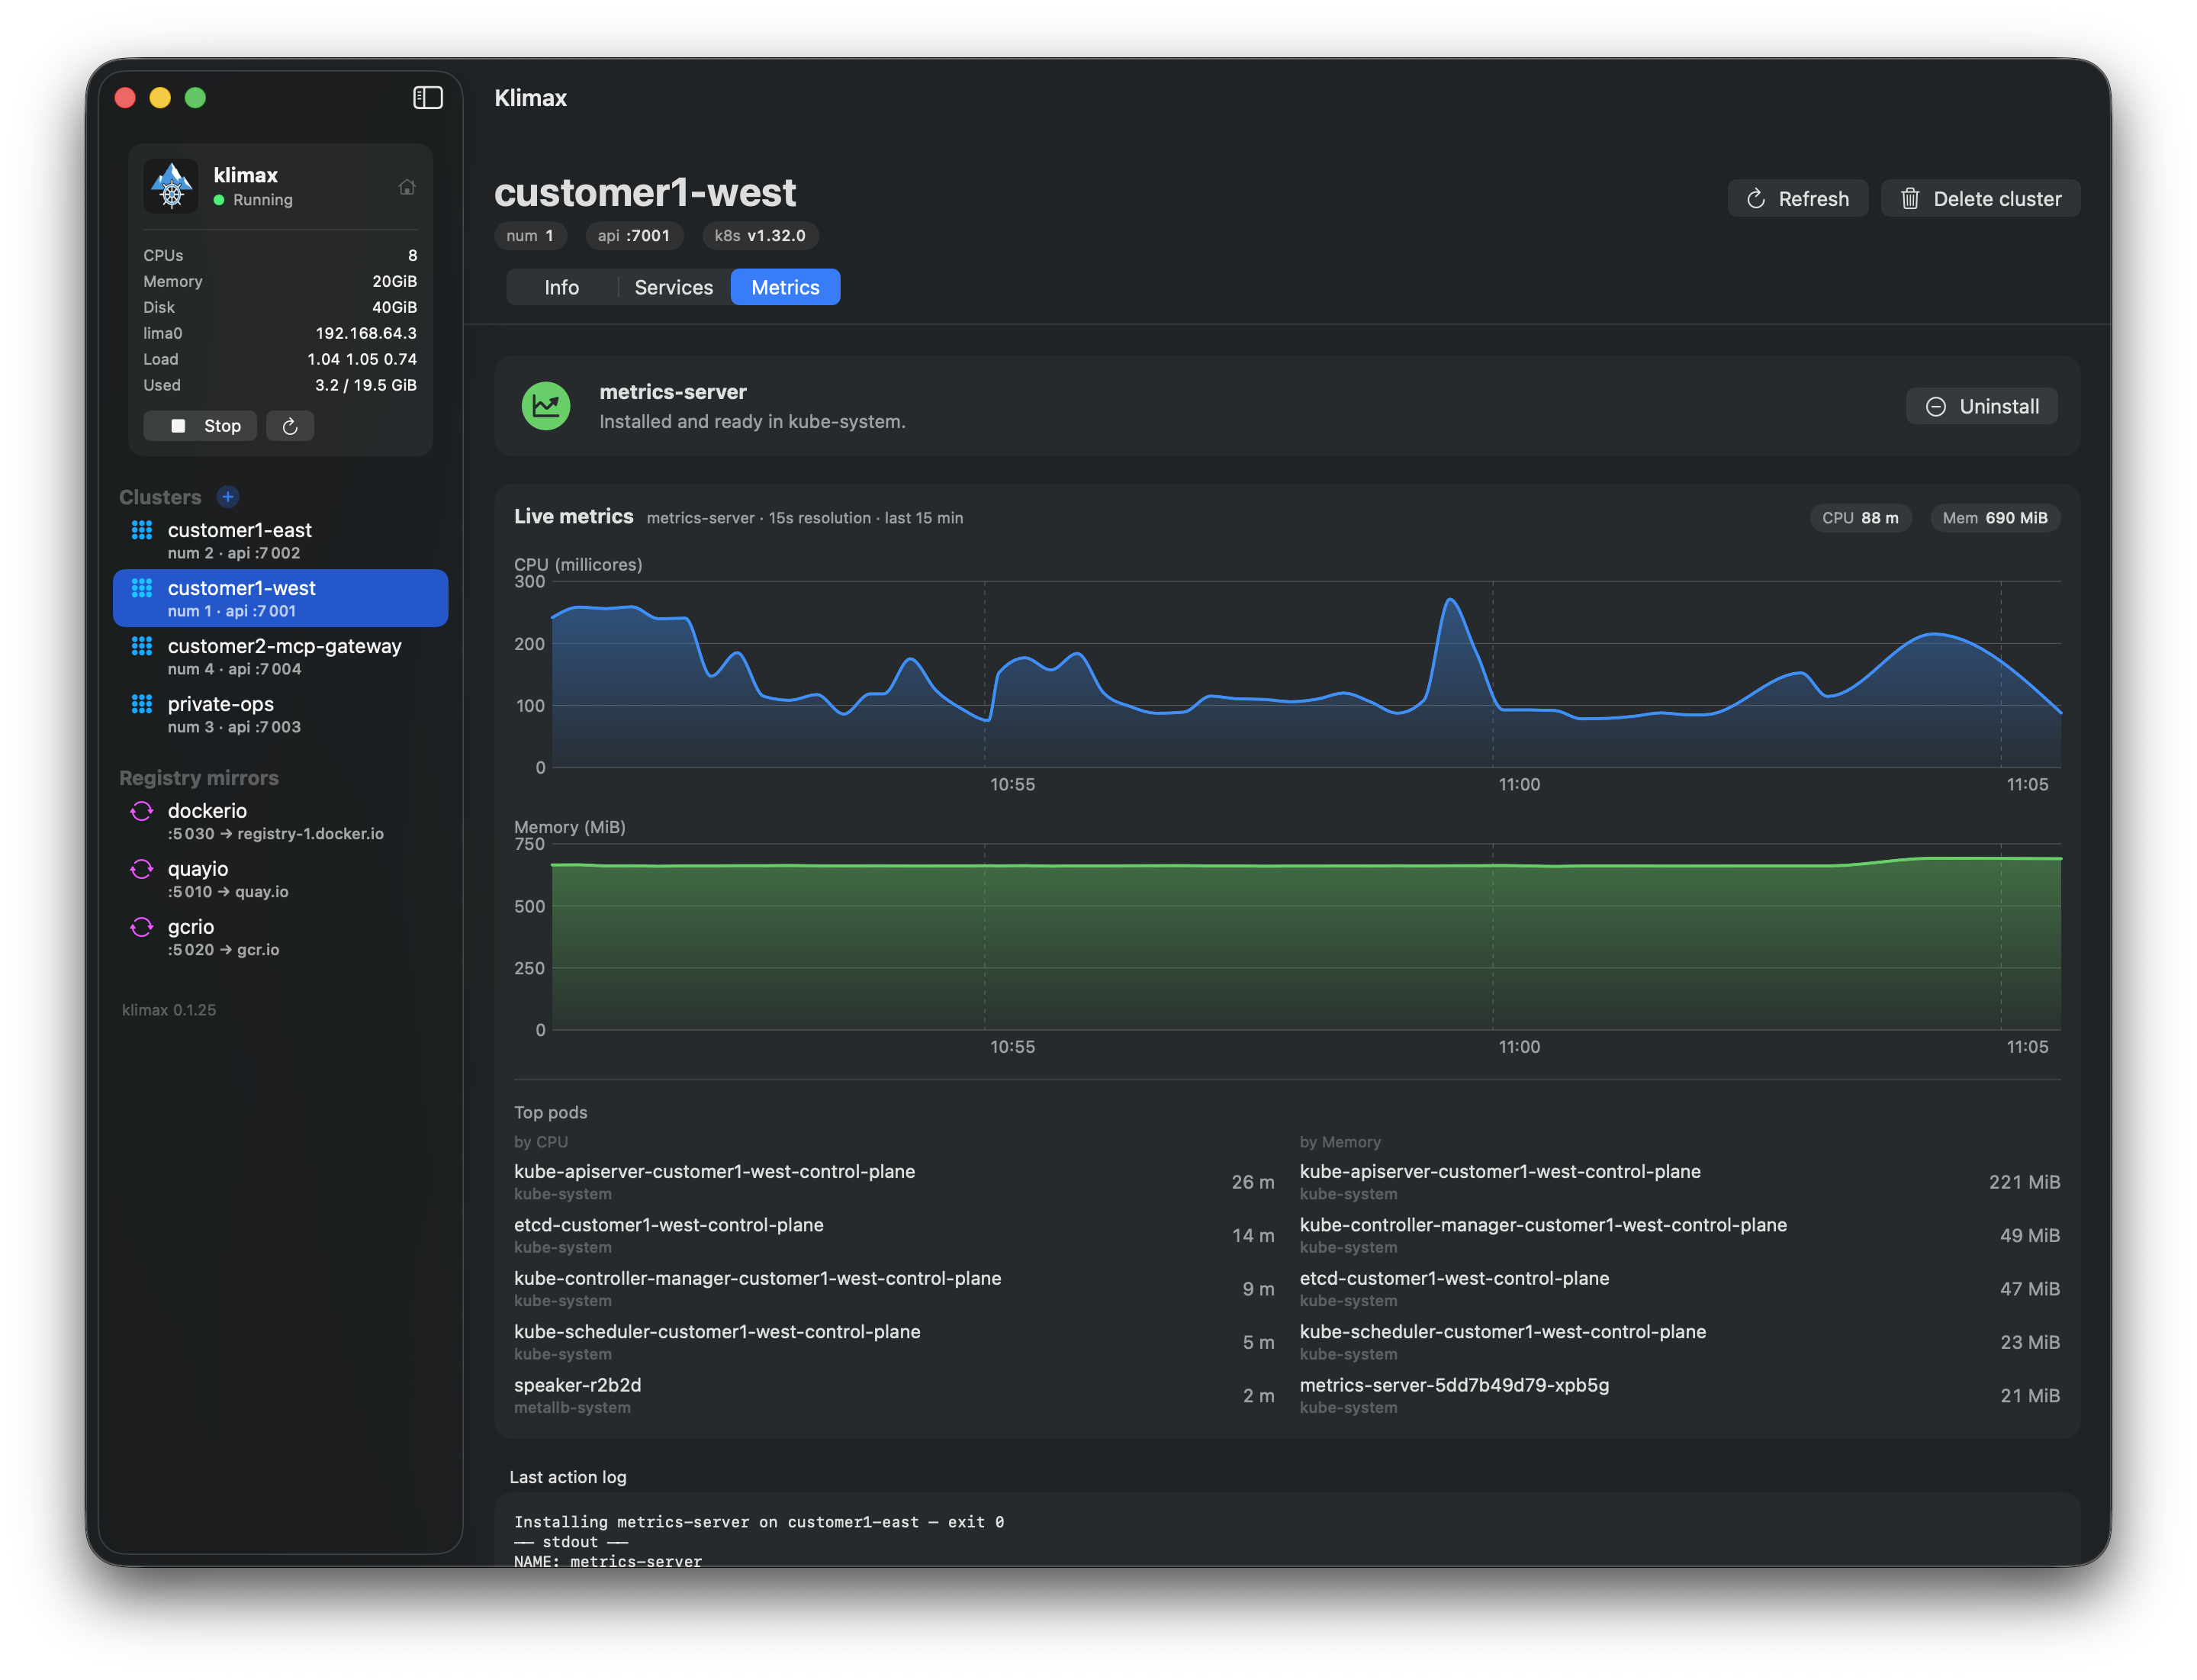The width and height of the screenshot is (2197, 1680).
Task: Click the home icon beside klimax
Action: coord(407,187)
